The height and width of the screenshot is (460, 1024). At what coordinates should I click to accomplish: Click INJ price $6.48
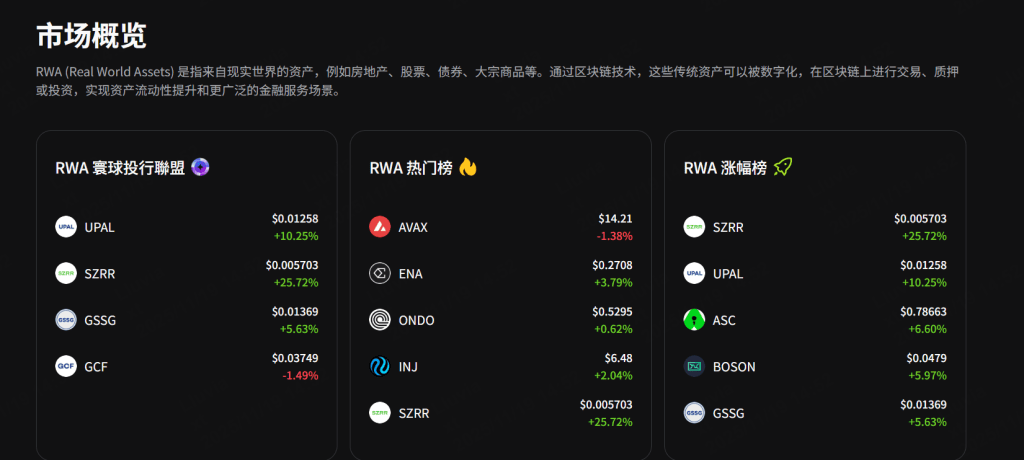click(618, 358)
